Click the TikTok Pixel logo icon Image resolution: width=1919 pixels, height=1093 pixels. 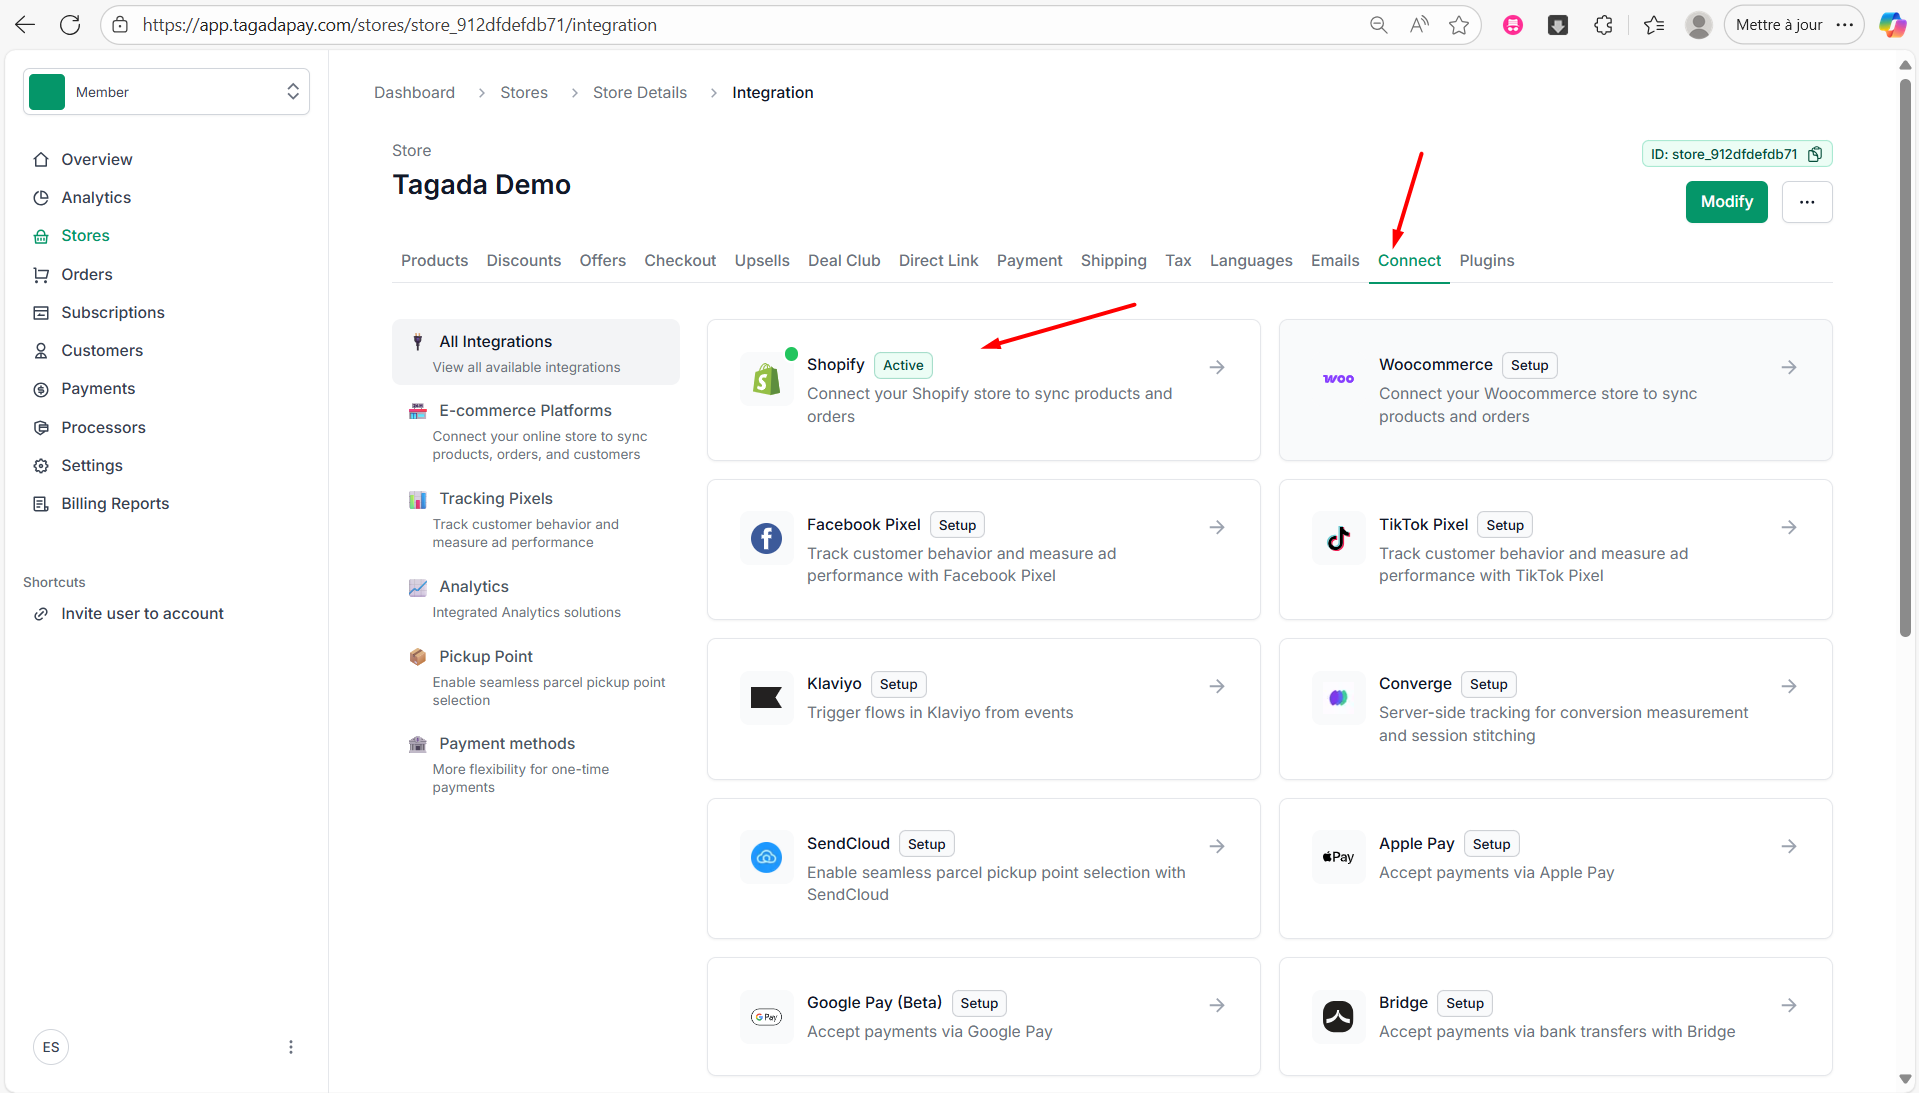[x=1338, y=539]
